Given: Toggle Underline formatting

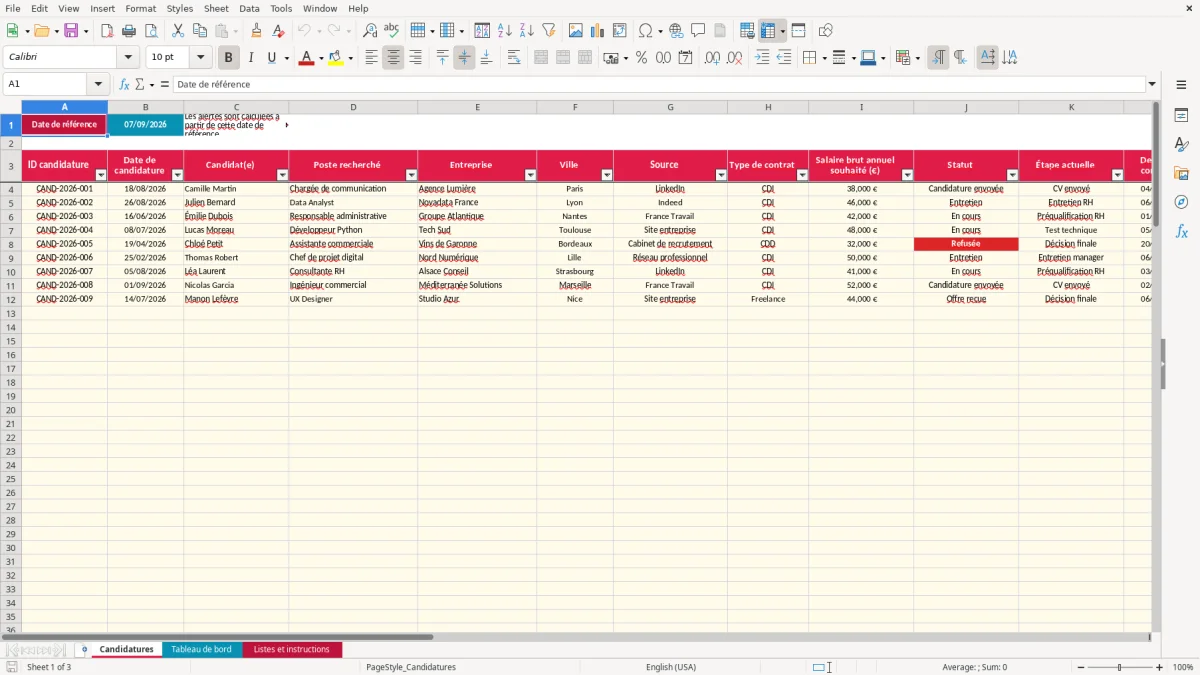Looking at the screenshot, I should point(271,58).
